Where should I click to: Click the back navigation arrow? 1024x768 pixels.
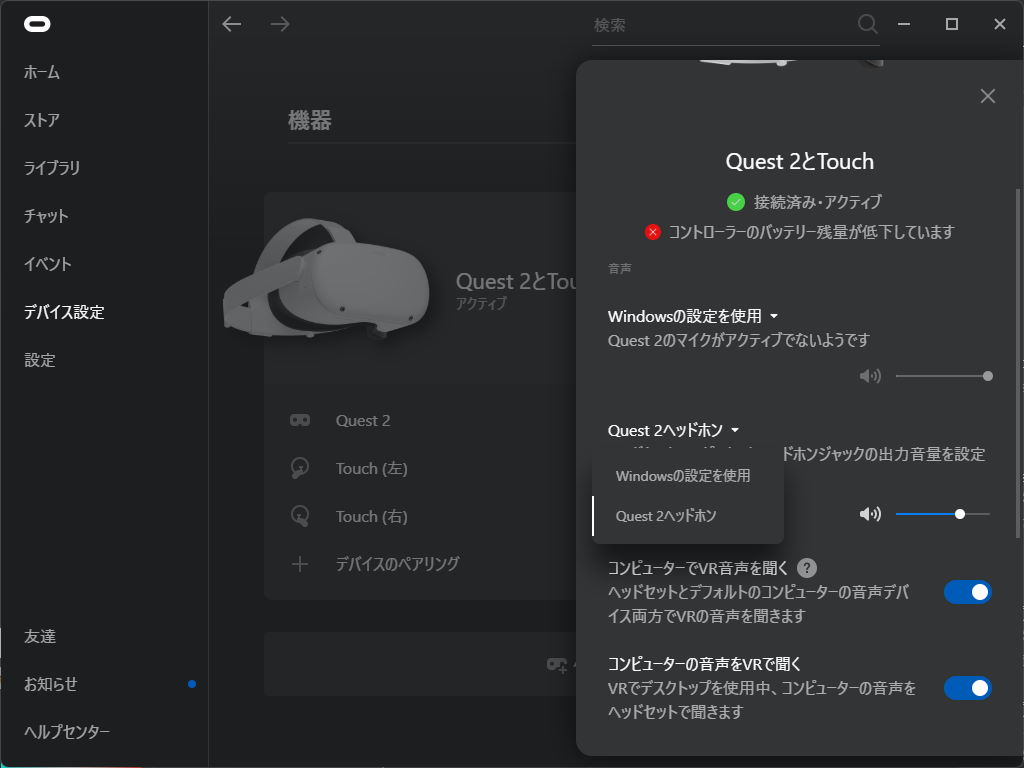pos(231,24)
